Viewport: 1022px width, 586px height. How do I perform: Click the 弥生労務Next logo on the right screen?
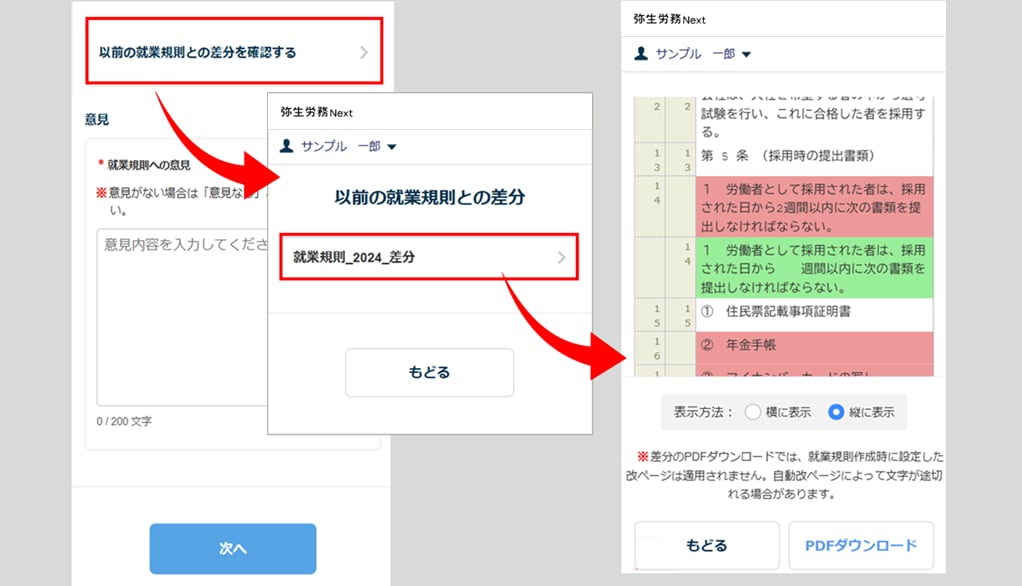pos(669,19)
